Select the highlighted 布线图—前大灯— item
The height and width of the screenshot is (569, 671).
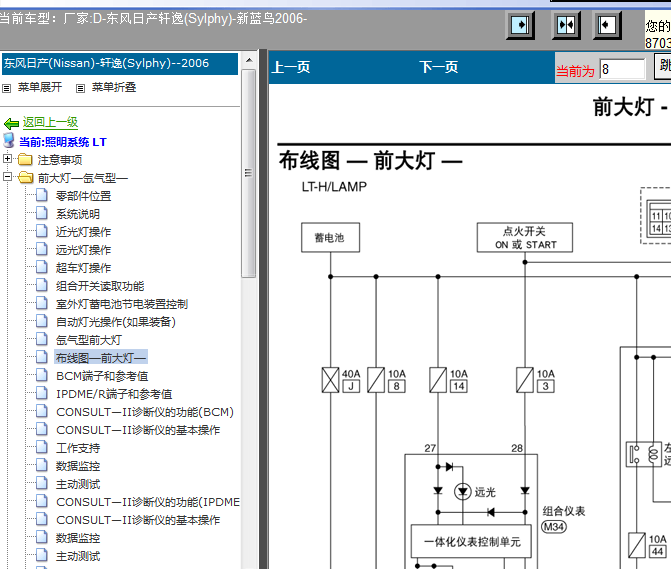click(x=101, y=358)
